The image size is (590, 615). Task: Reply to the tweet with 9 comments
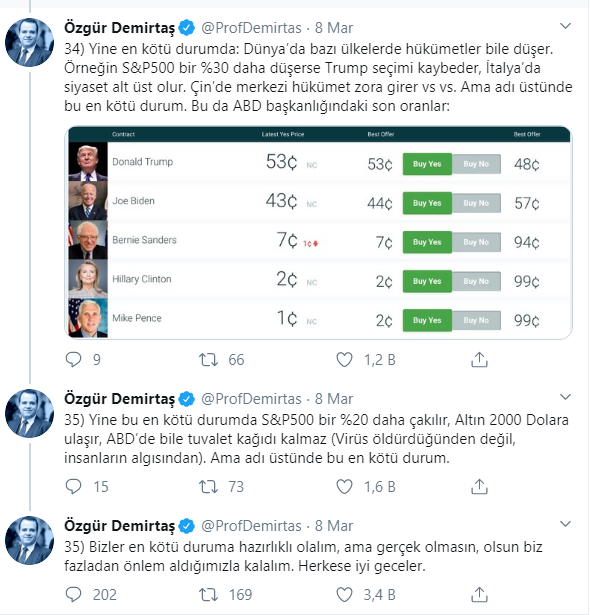click(x=73, y=359)
